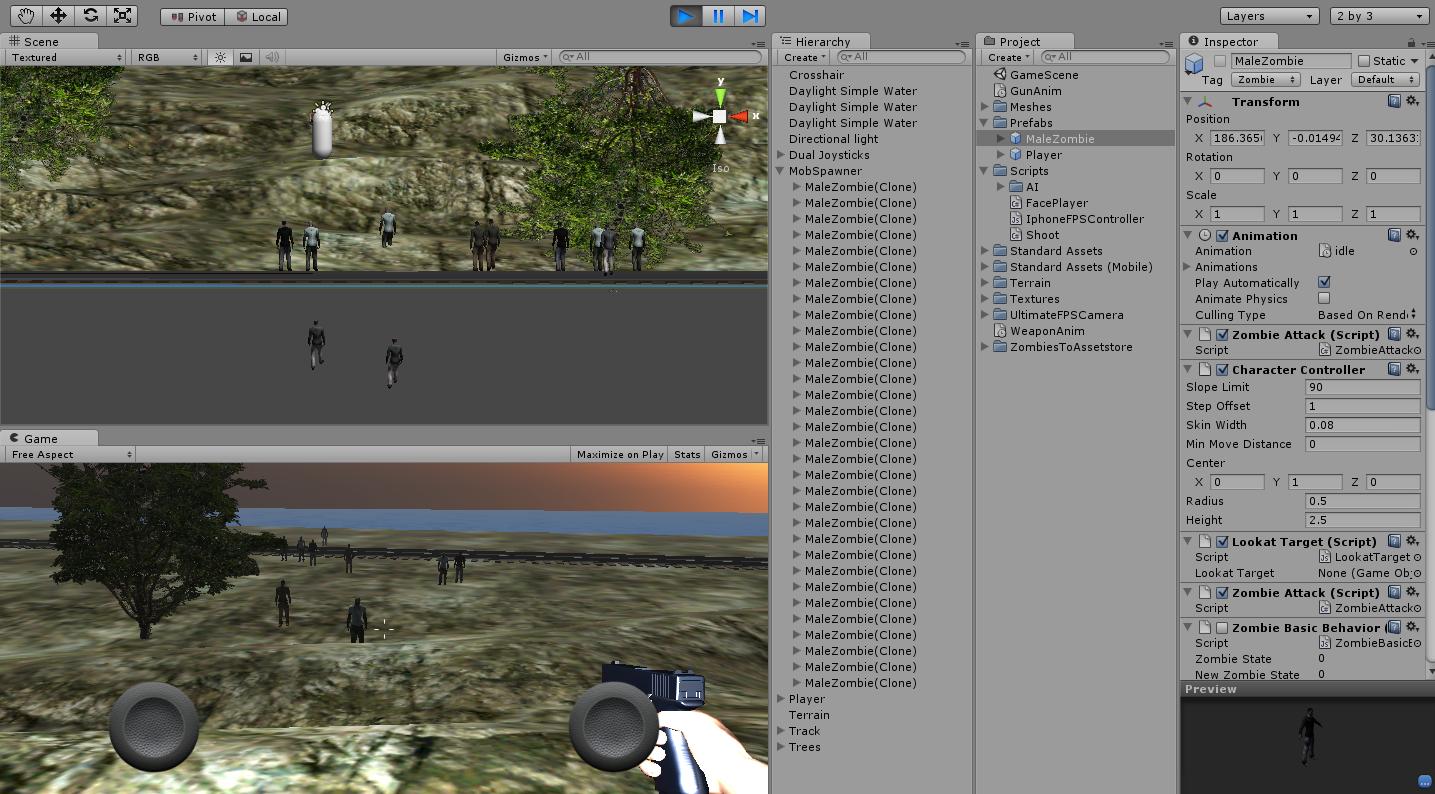
Task: Pause the running game
Action: (x=718, y=15)
